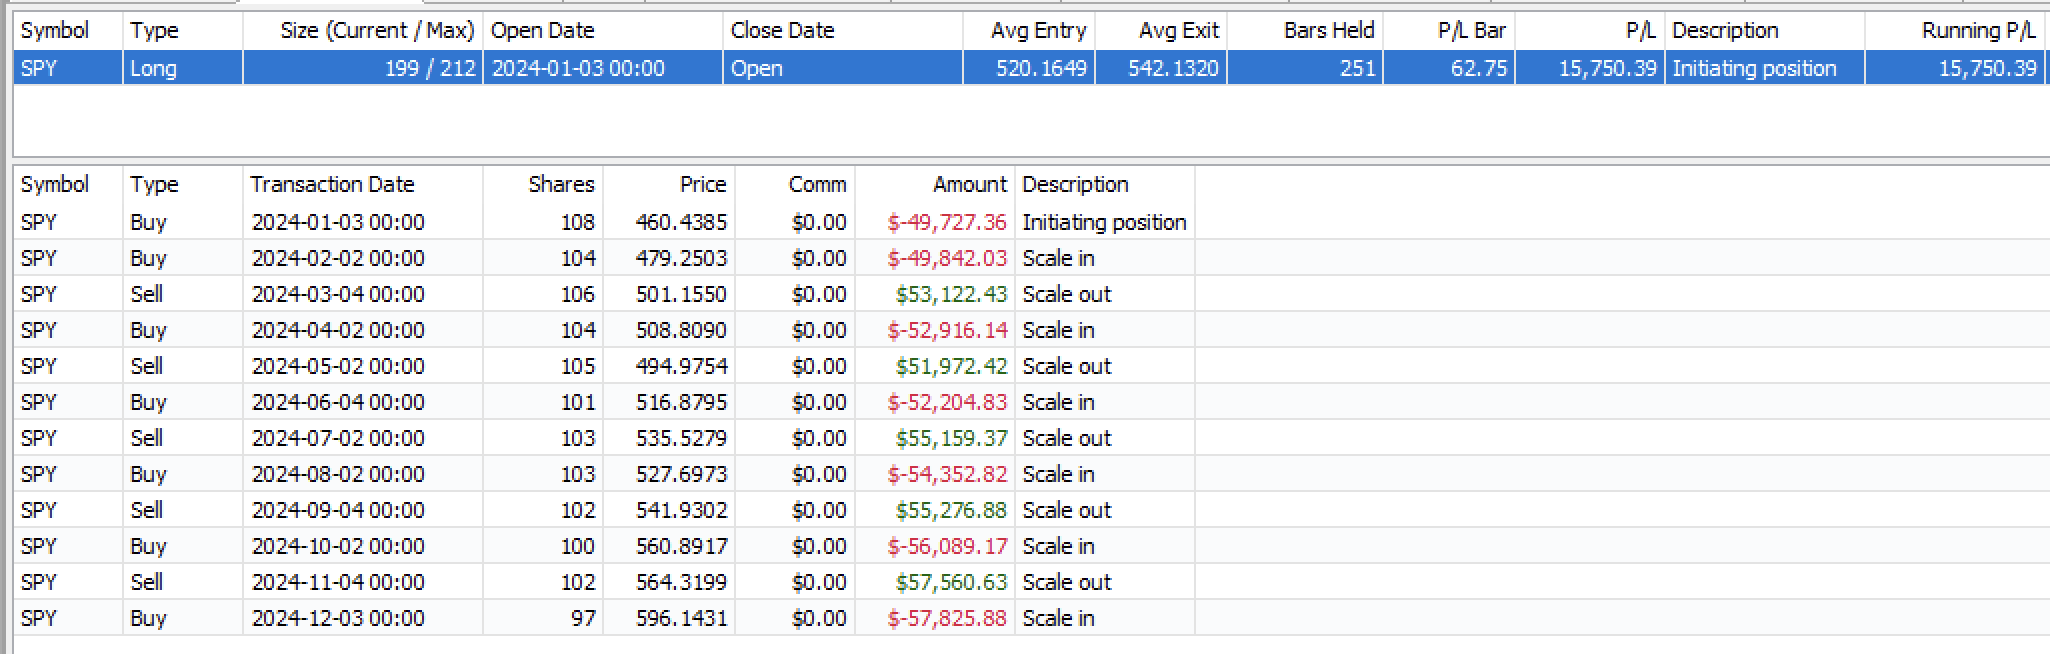Click the Transaction Date column header

click(332, 184)
